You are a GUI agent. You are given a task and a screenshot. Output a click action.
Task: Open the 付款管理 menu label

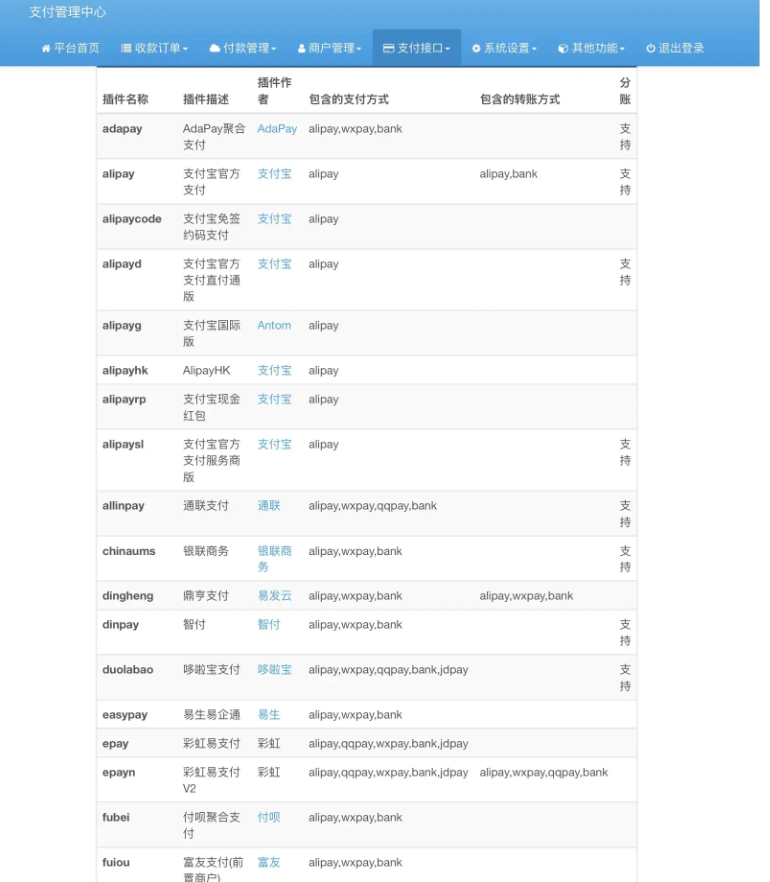pos(246,48)
